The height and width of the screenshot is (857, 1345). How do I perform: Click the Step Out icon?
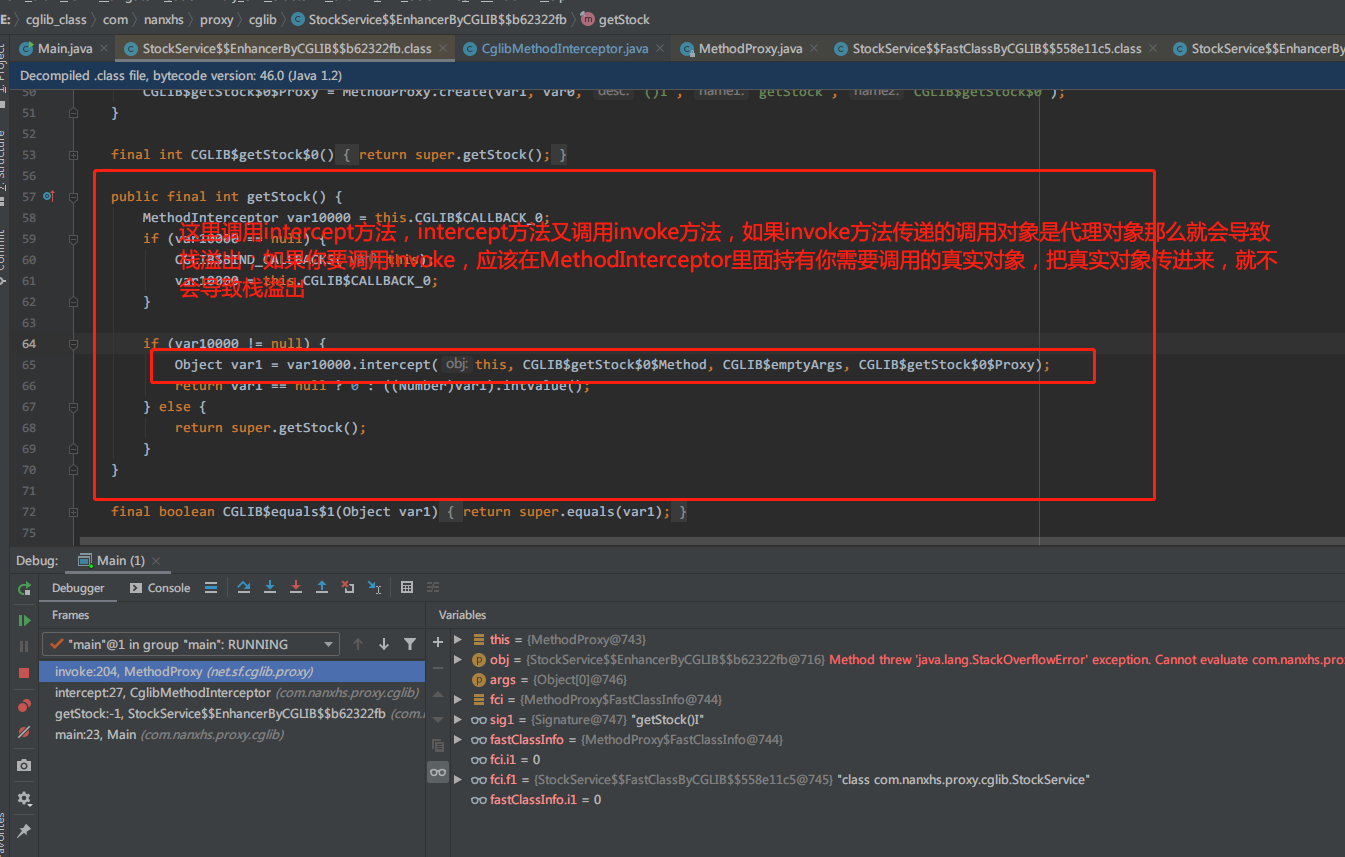322,587
